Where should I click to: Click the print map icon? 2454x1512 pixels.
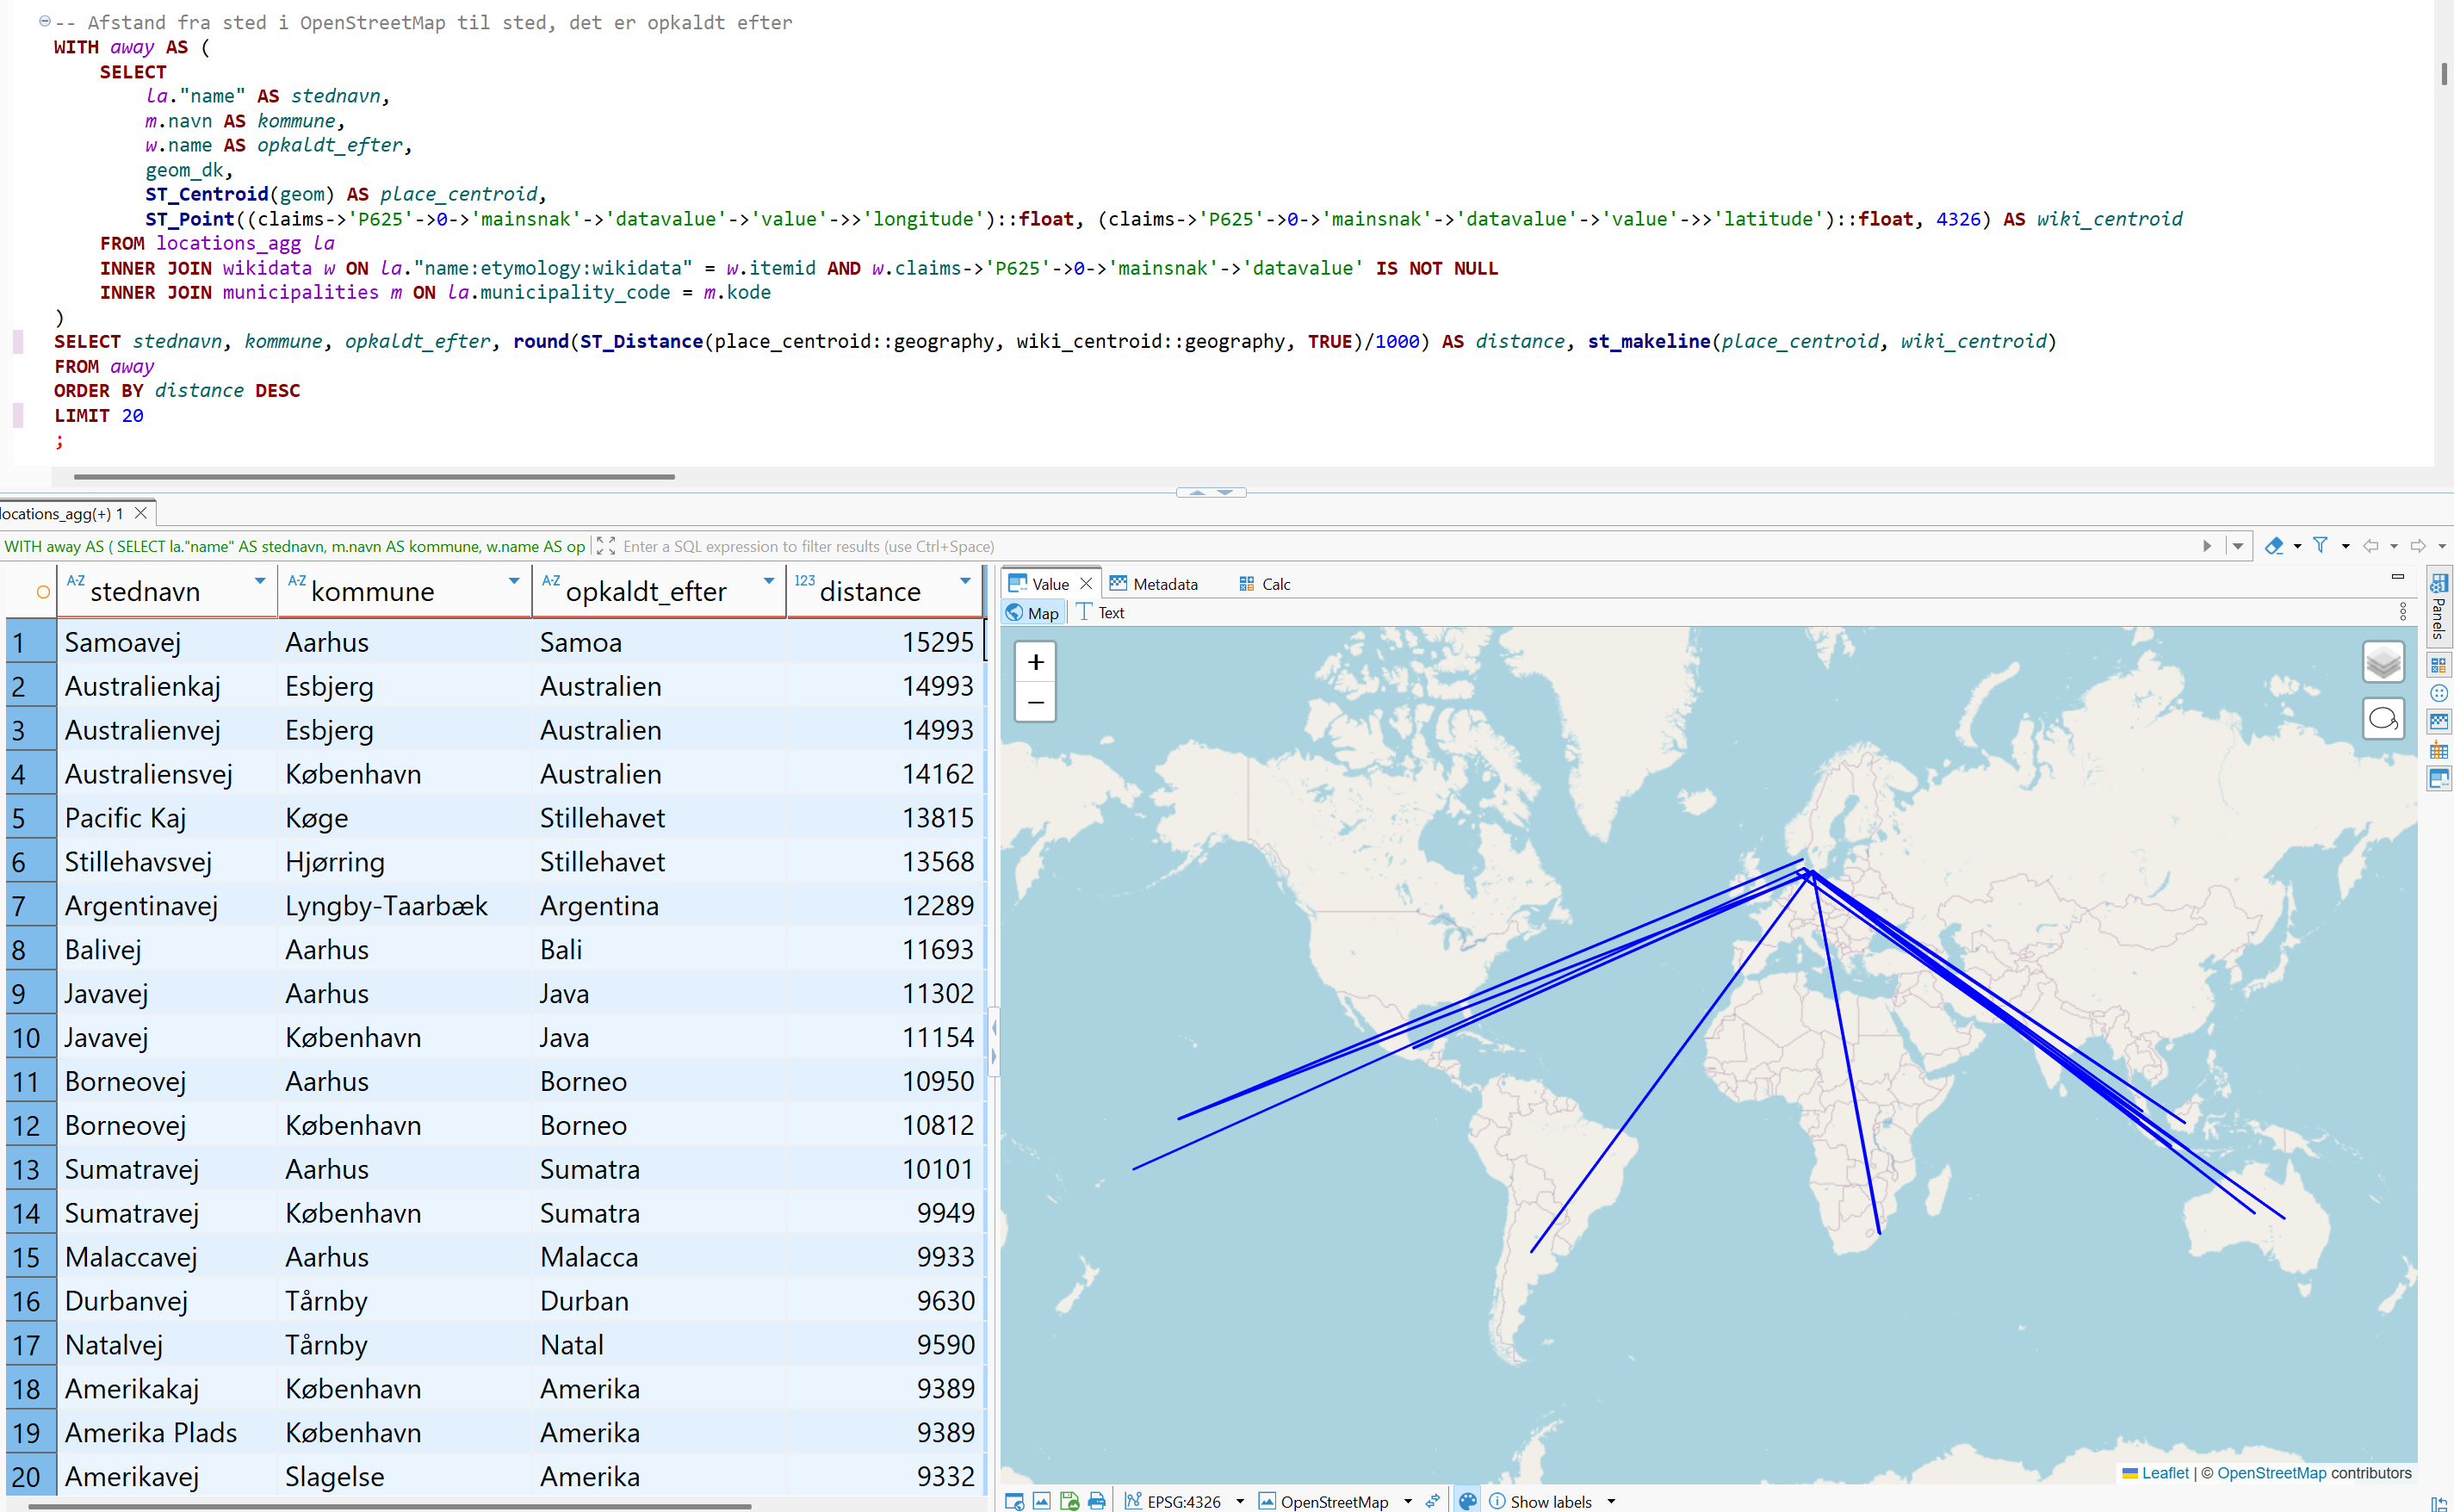point(1097,1500)
